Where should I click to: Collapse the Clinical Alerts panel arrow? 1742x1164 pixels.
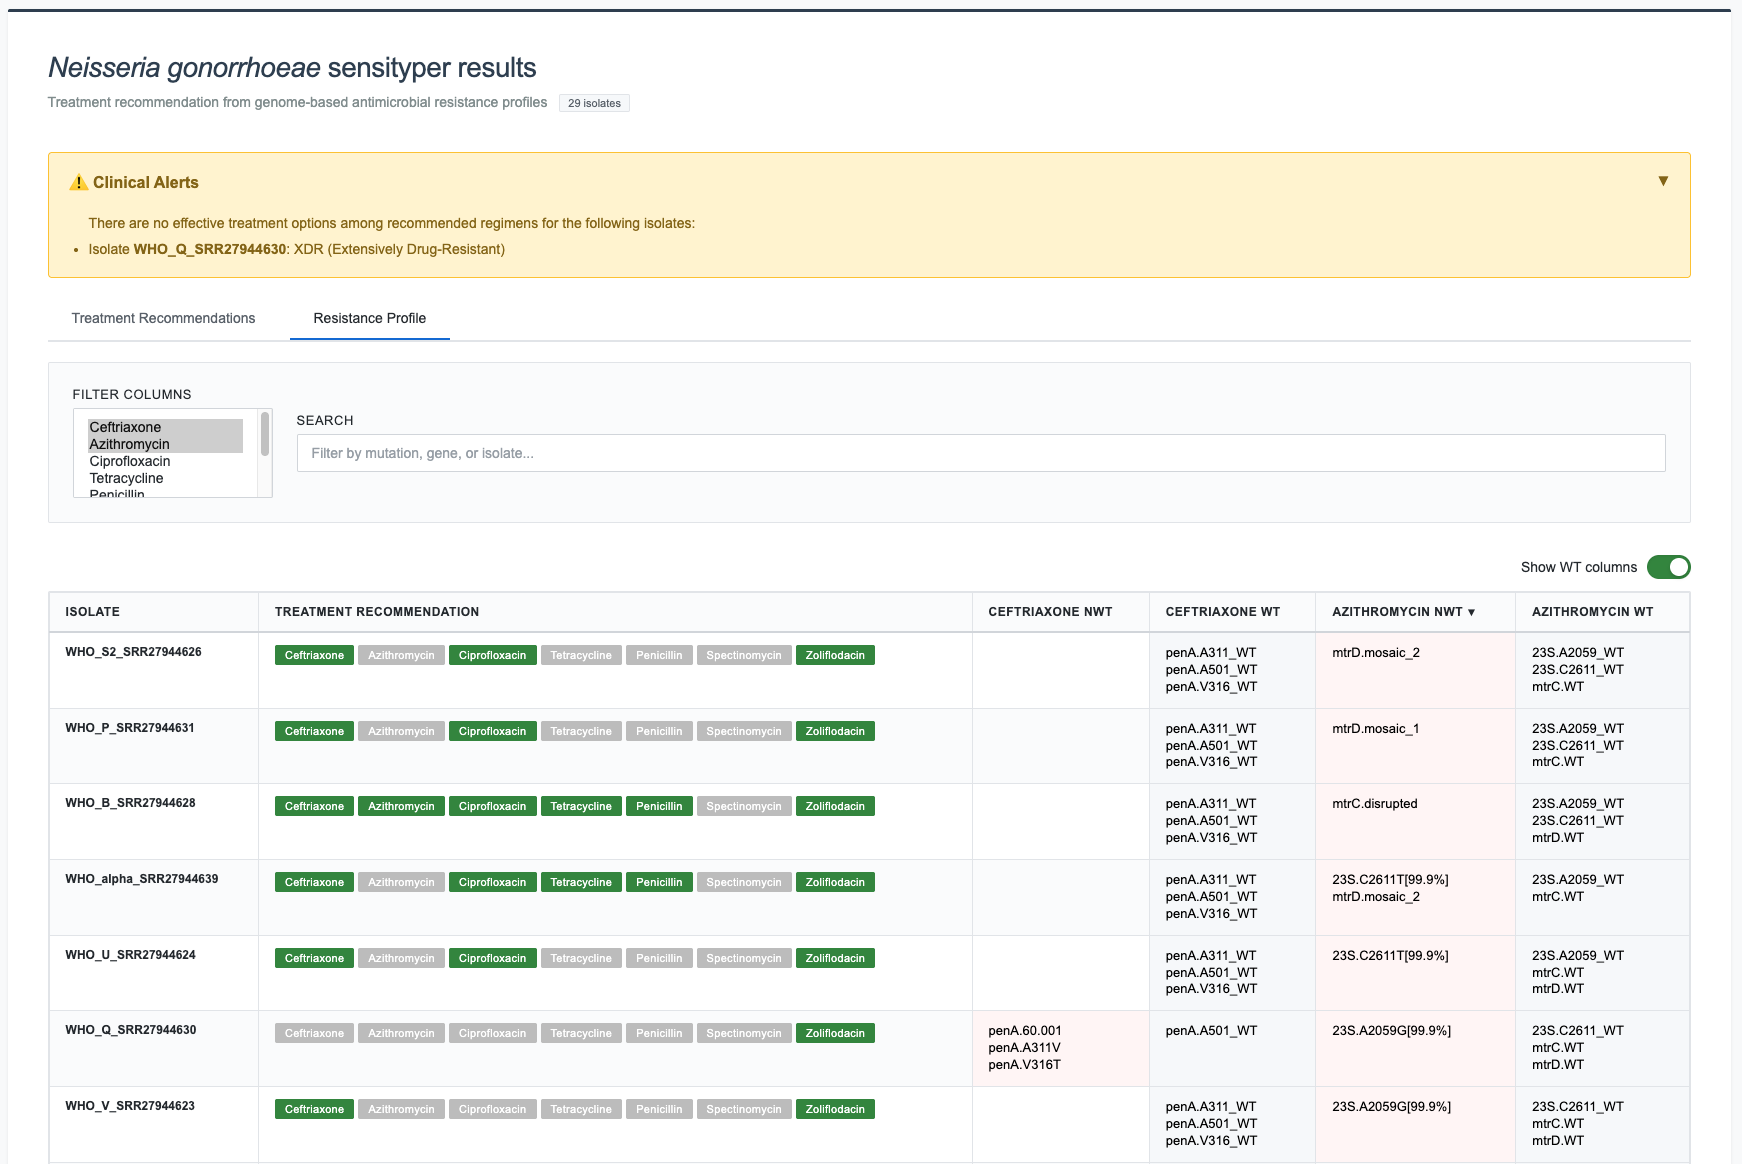[1662, 181]
